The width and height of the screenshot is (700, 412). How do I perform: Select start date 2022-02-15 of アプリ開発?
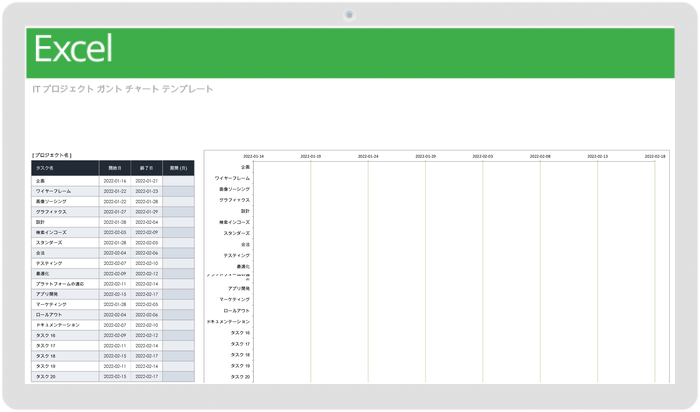click(x=115, y=294)
